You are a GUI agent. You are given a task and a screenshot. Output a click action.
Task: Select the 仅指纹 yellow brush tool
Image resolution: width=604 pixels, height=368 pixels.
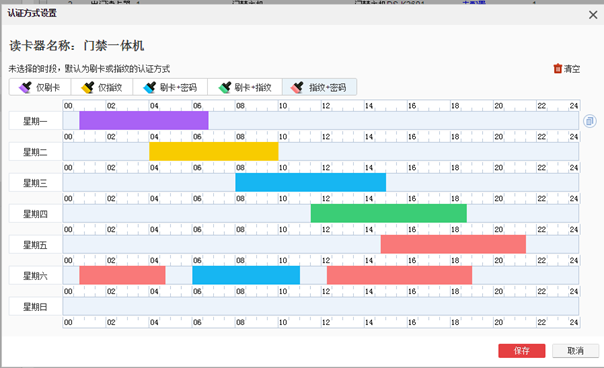[x=102, y=87]
